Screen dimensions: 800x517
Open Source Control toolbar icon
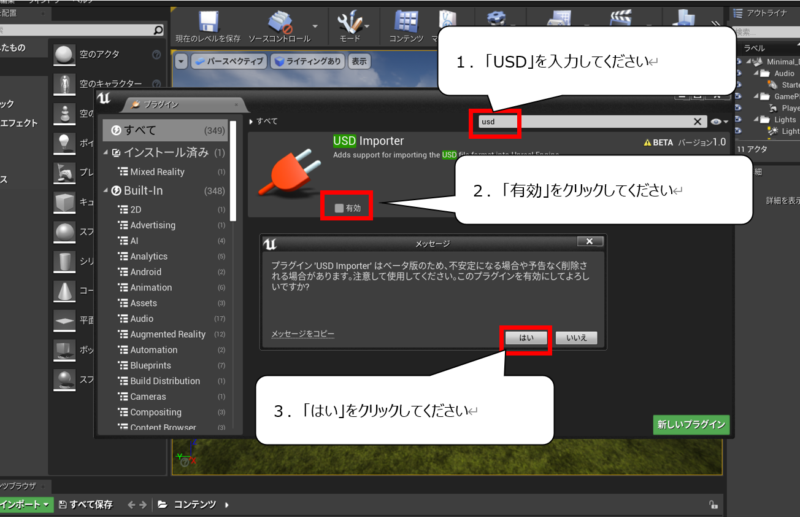280,22
